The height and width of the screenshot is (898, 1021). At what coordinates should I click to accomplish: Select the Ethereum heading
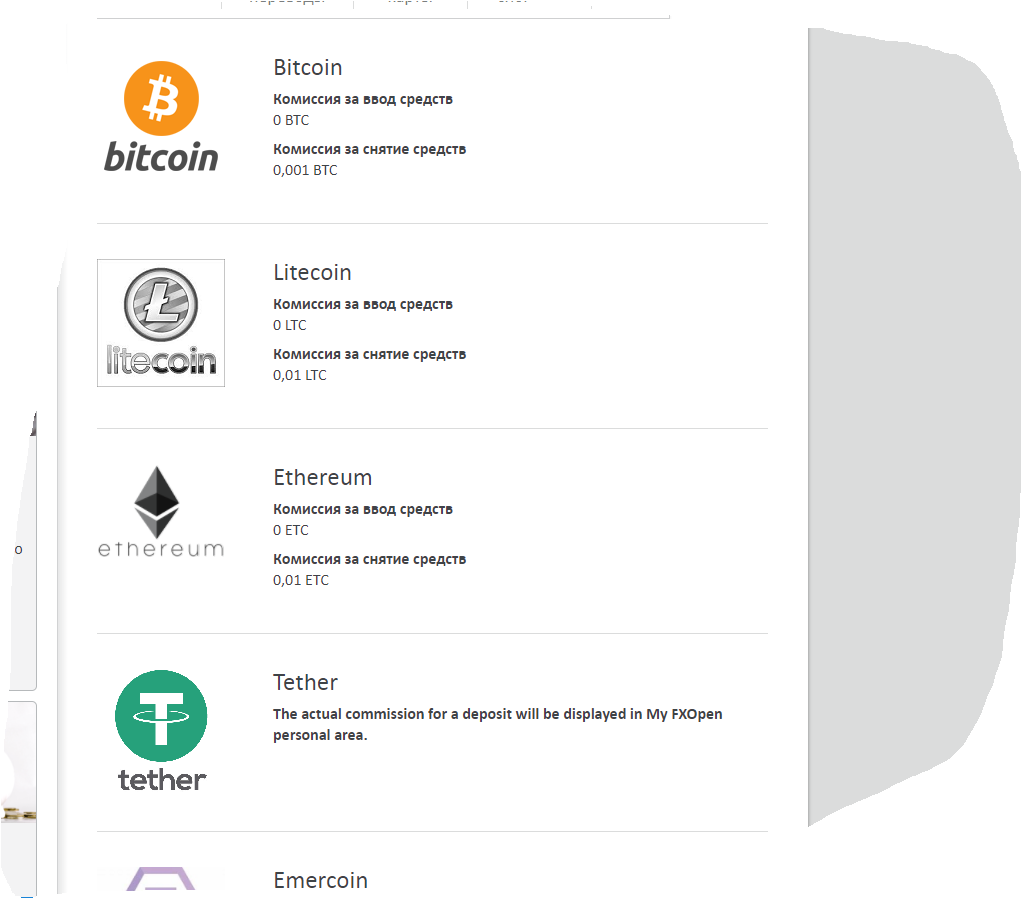tap(322, 478)
